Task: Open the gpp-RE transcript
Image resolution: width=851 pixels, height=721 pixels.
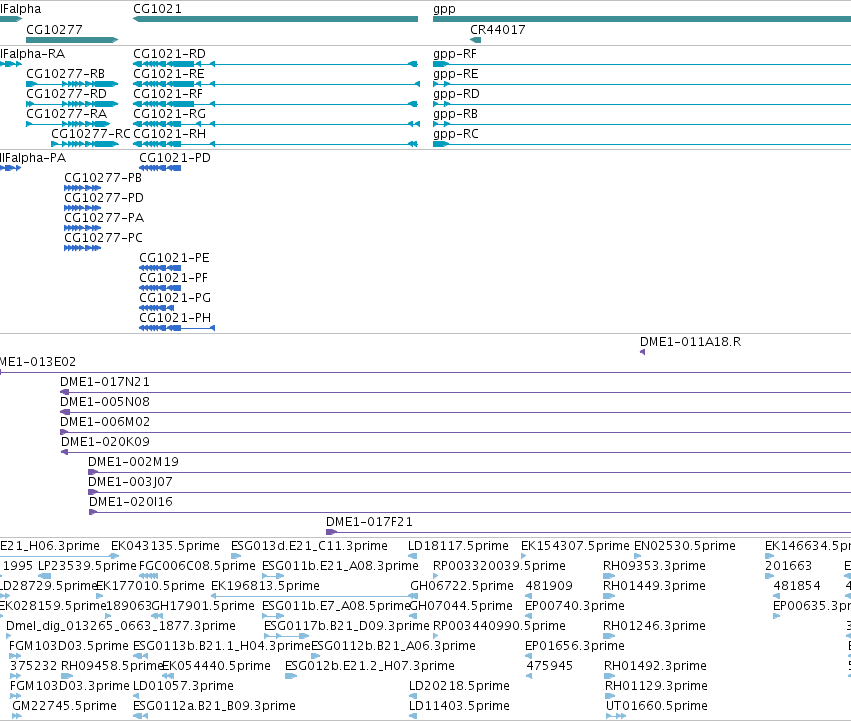Action: pos(642,84)
